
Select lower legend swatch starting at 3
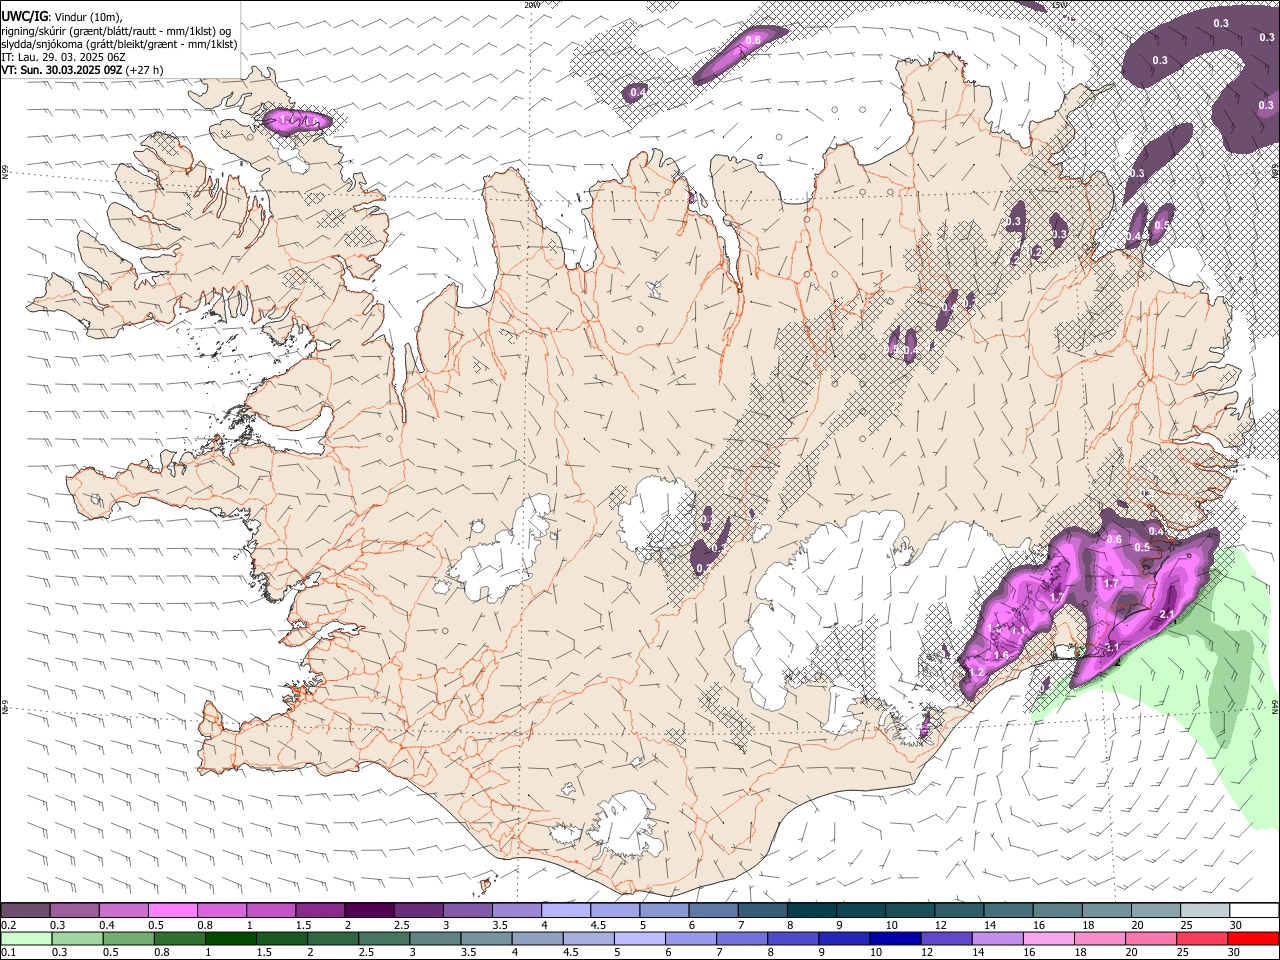(x=435, y=938)
